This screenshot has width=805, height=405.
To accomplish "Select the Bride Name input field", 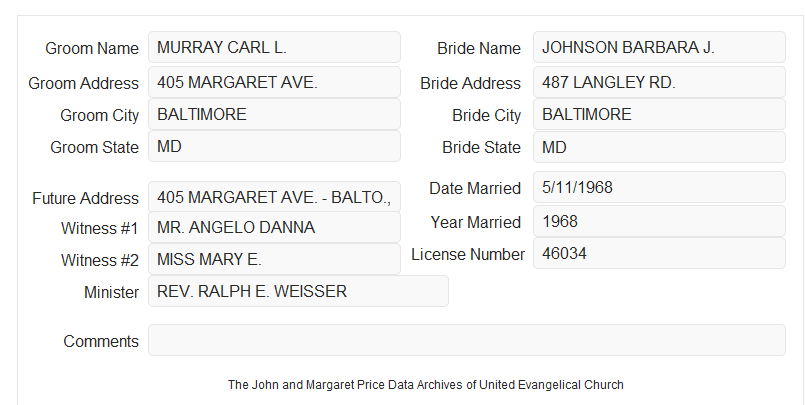I will (659, 47).
